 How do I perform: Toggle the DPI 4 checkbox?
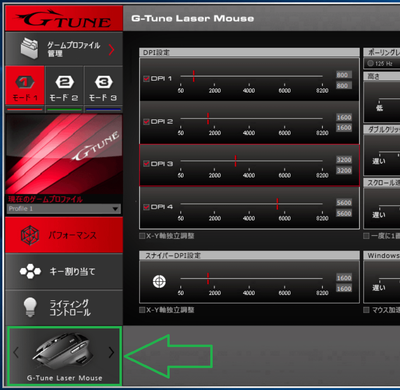[x=146, y=207]
